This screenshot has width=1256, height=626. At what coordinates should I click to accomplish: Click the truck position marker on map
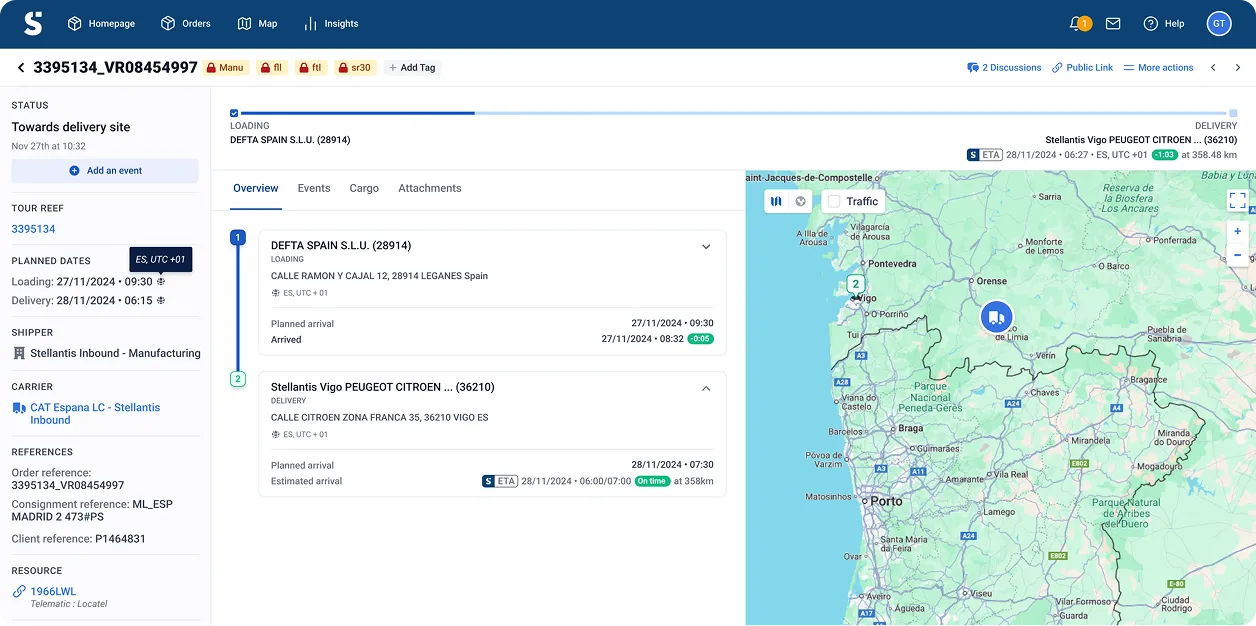coord(995,317)
